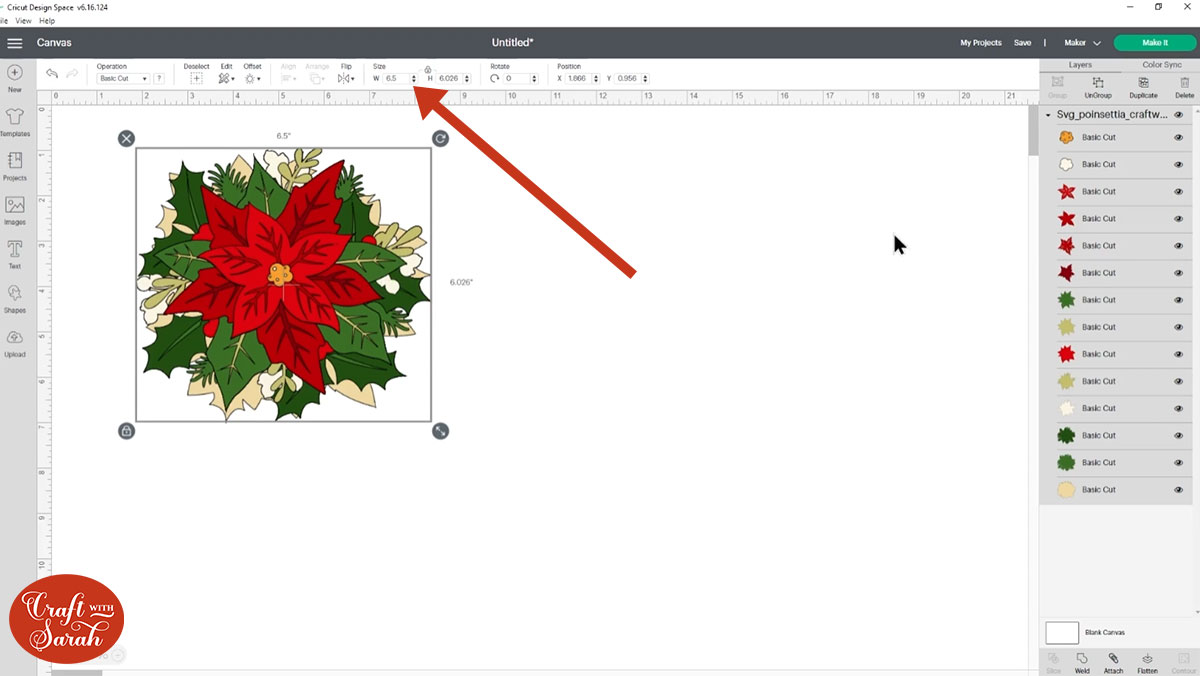Select the orange flower-center layer thumbnail
Screen dimensions: 1200x676
pos(1066,137)
